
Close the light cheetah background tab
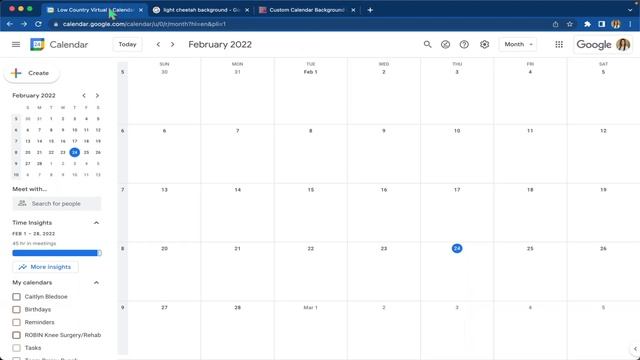pyautogui.click(x=247, y=10)
